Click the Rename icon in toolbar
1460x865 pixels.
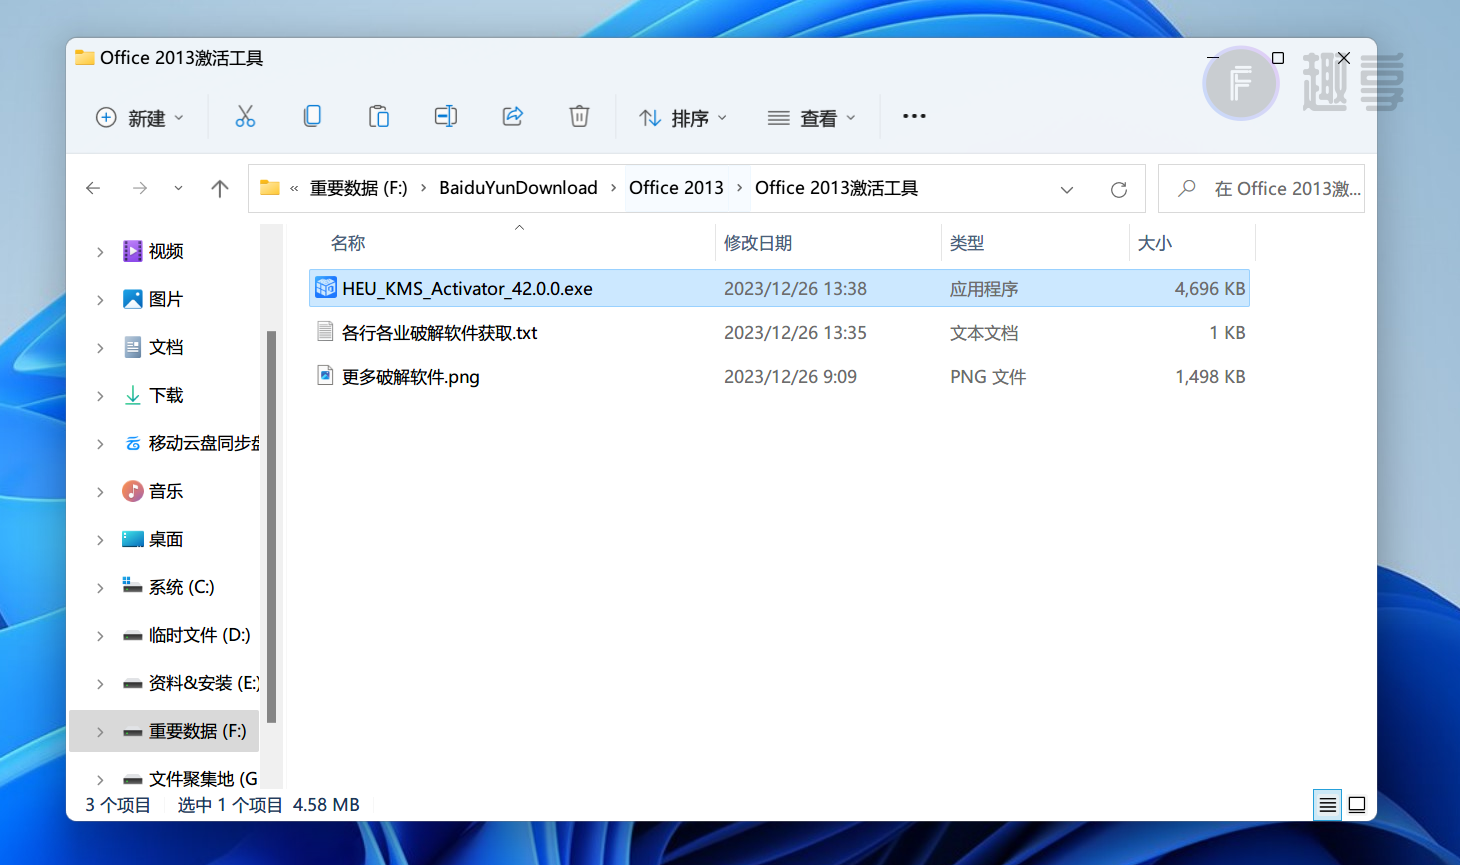(446, 117)
